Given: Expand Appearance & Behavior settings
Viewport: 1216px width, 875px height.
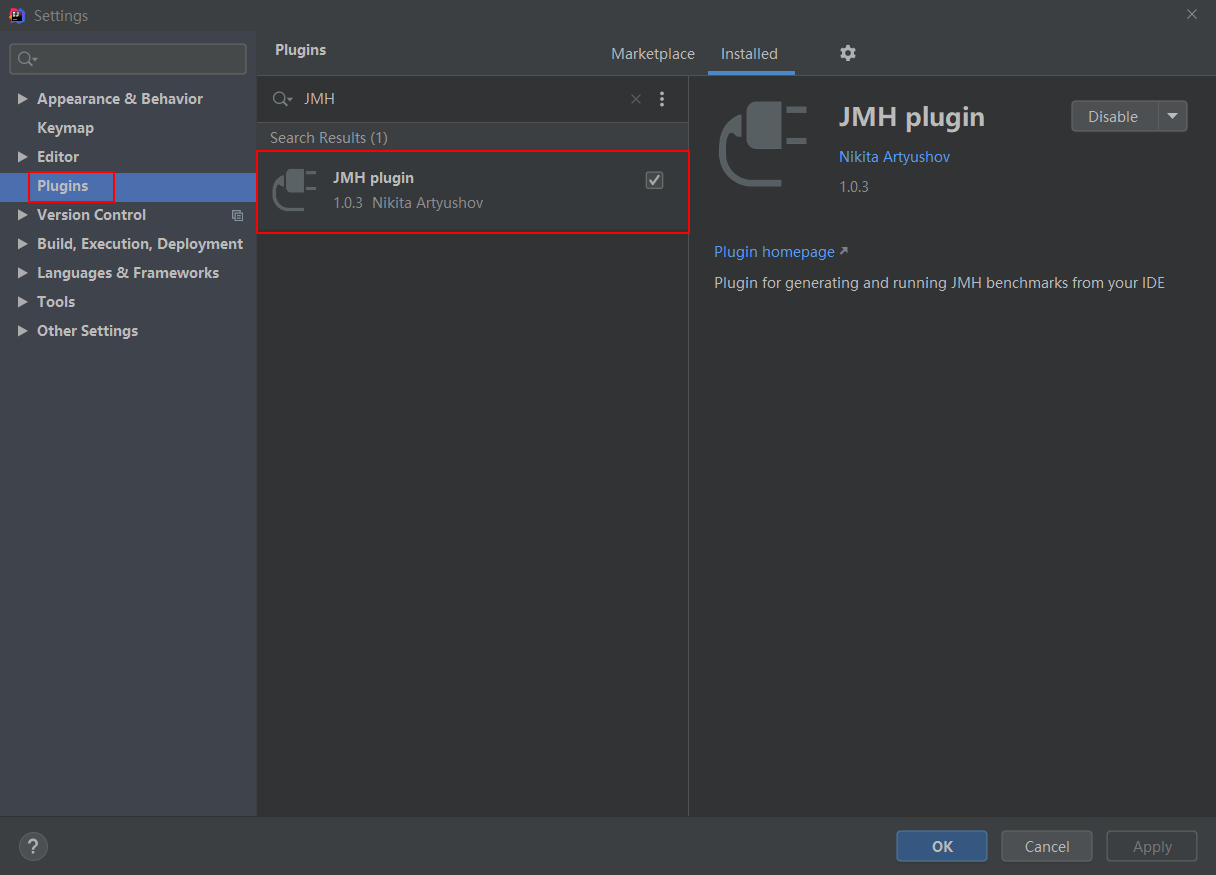Looking at the screenshot, I should click(x=23, y=99).
